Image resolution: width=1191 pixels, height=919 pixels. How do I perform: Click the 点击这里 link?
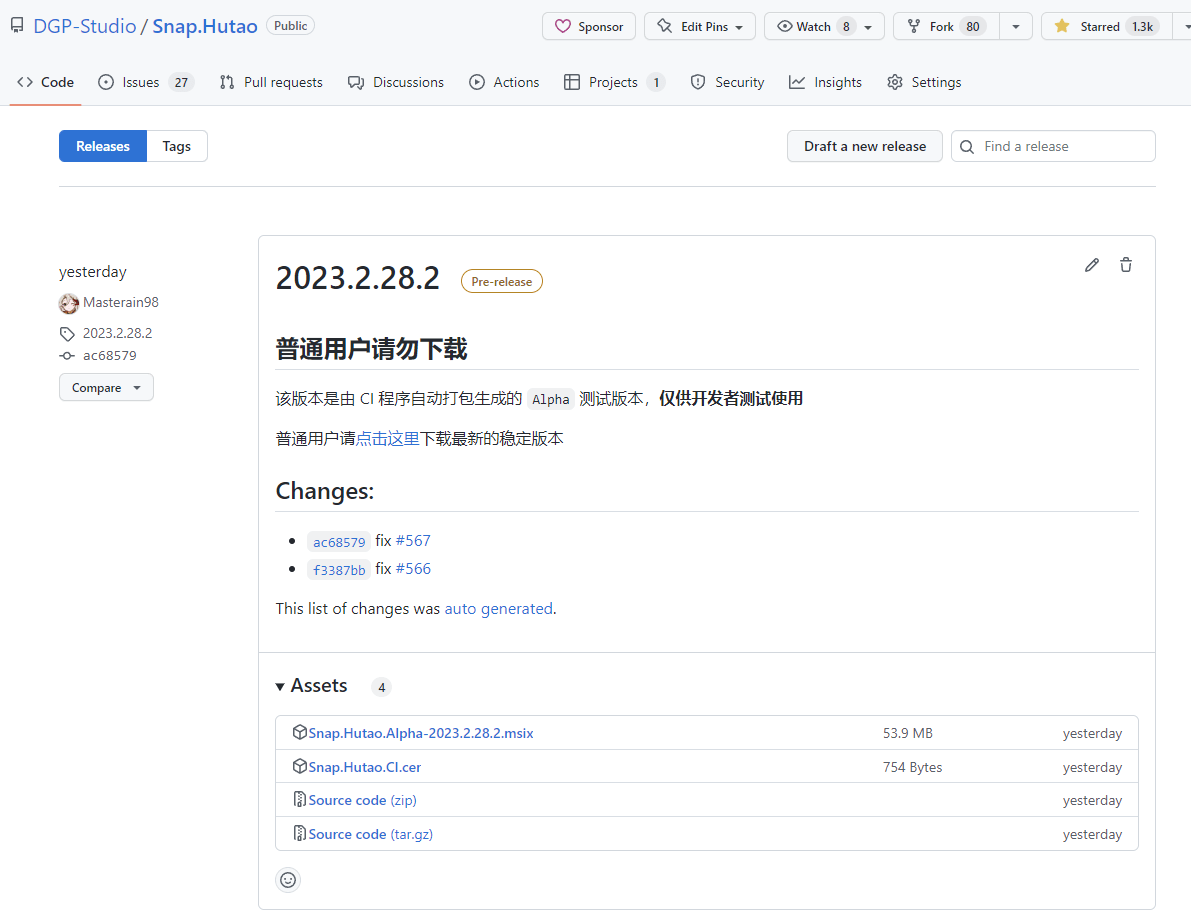point(387,438)
